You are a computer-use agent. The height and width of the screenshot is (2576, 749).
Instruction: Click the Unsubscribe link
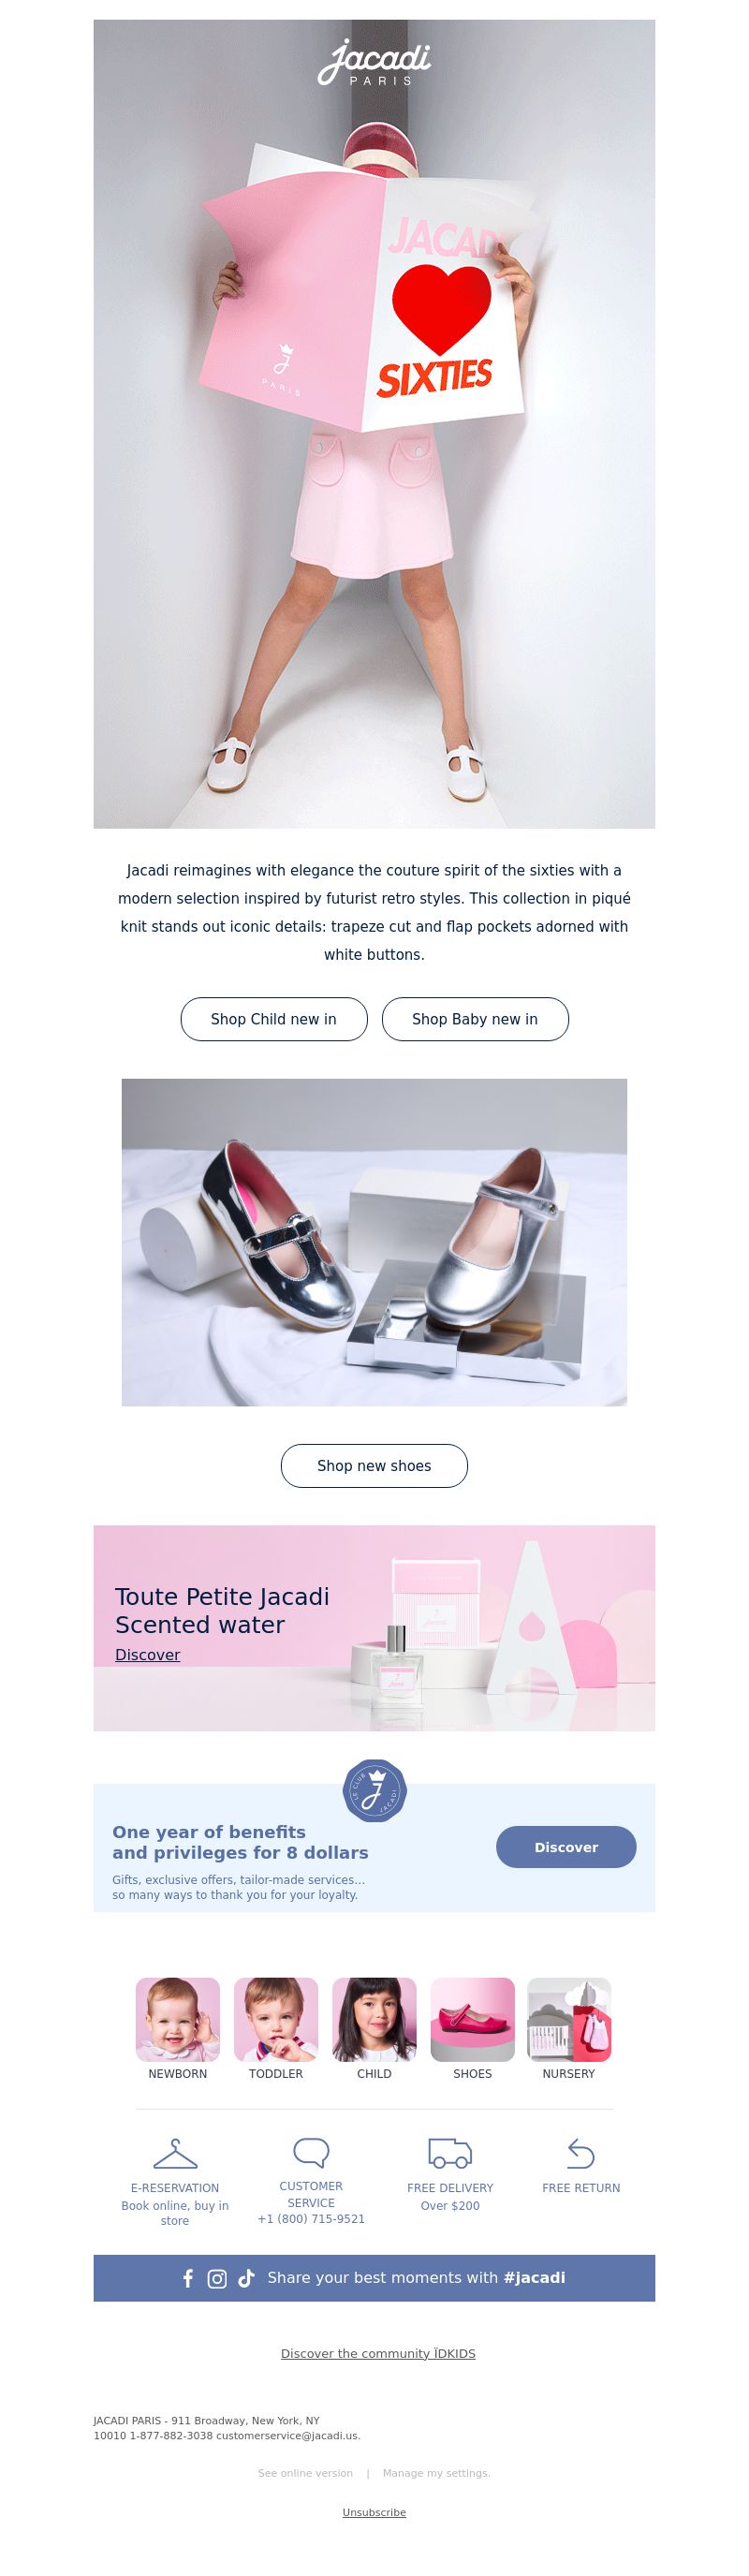pos(374,2512)
